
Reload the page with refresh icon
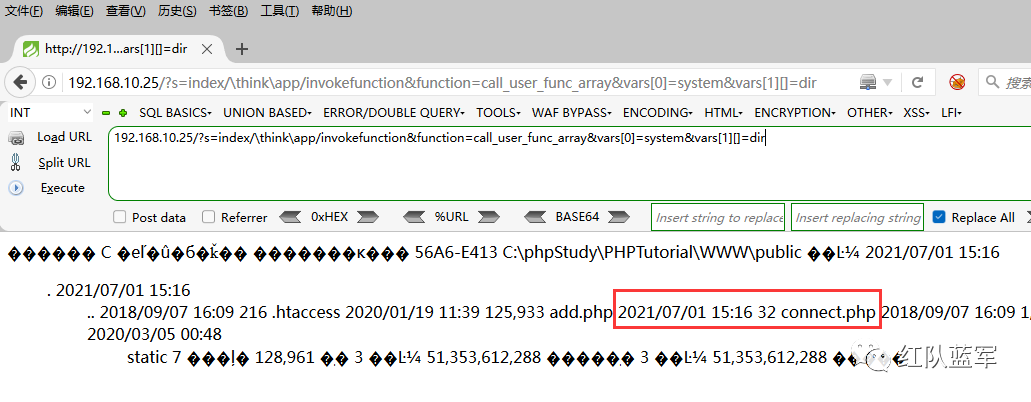point(917,82)
